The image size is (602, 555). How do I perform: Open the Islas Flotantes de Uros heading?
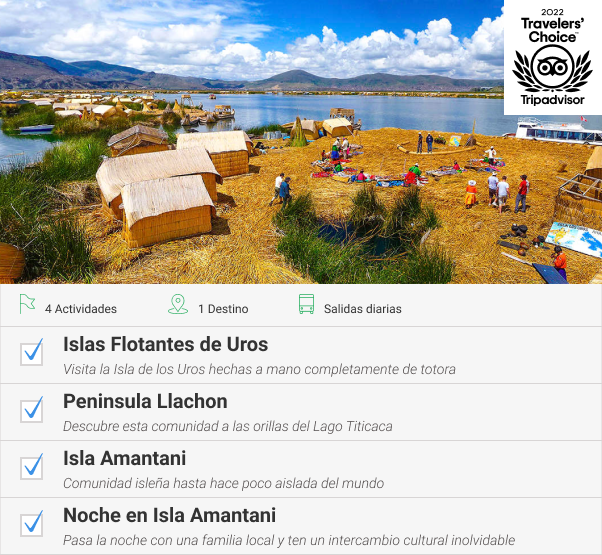click(x=165, y=344)
